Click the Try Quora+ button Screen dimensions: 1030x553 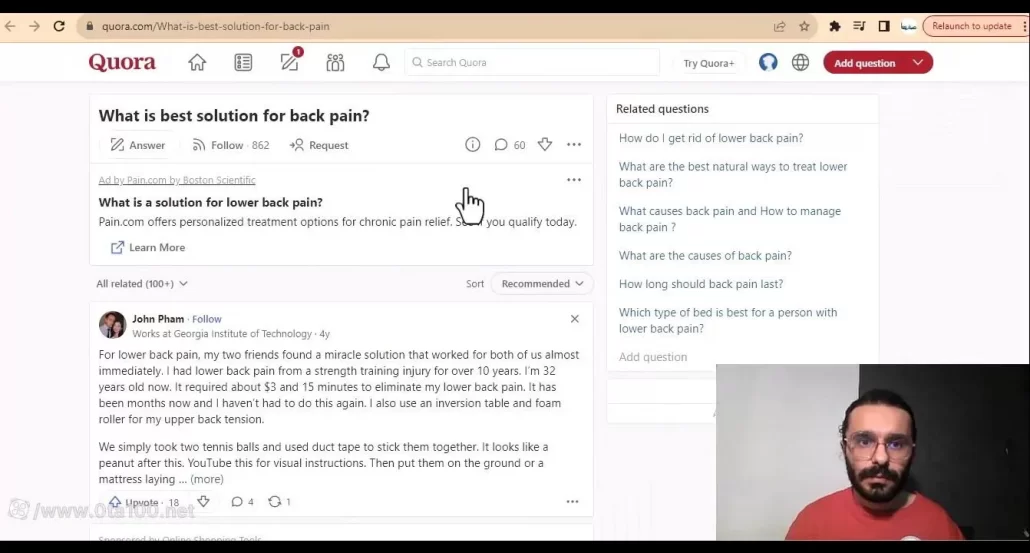pos(708,63)
